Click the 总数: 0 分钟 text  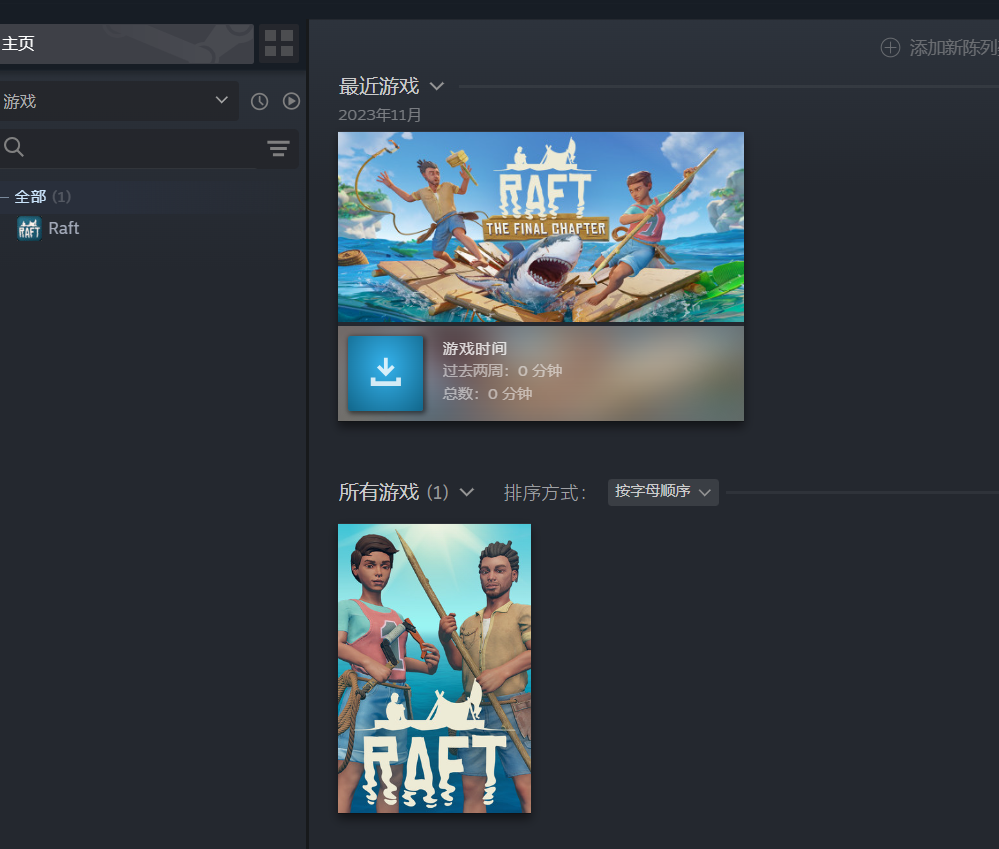487,394
